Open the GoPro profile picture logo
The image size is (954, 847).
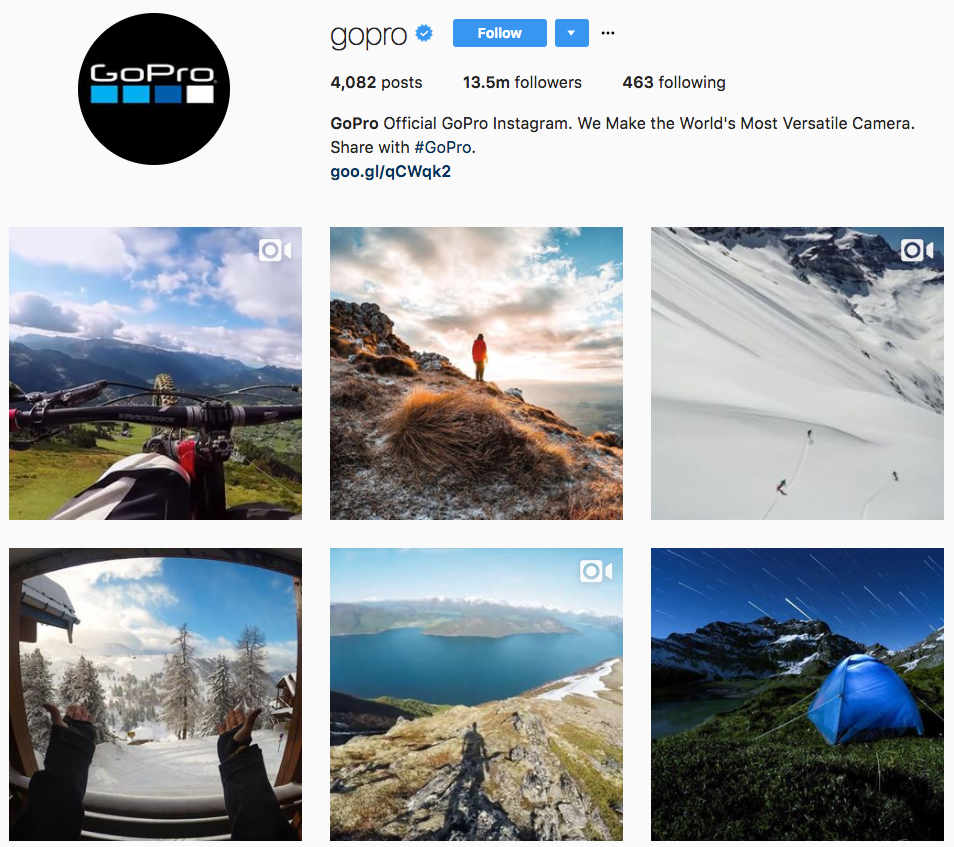pyautogui.click(x=154, y=89)
